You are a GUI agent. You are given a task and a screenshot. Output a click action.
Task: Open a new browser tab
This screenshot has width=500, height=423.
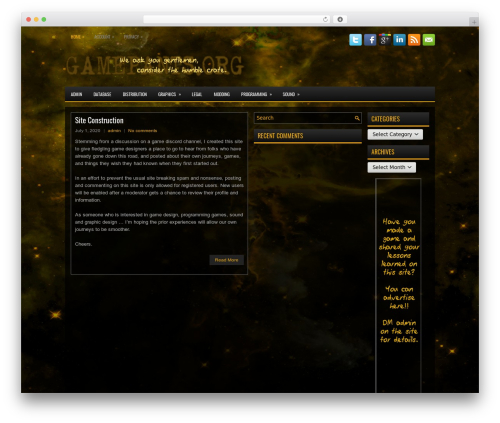pos(474,22)
